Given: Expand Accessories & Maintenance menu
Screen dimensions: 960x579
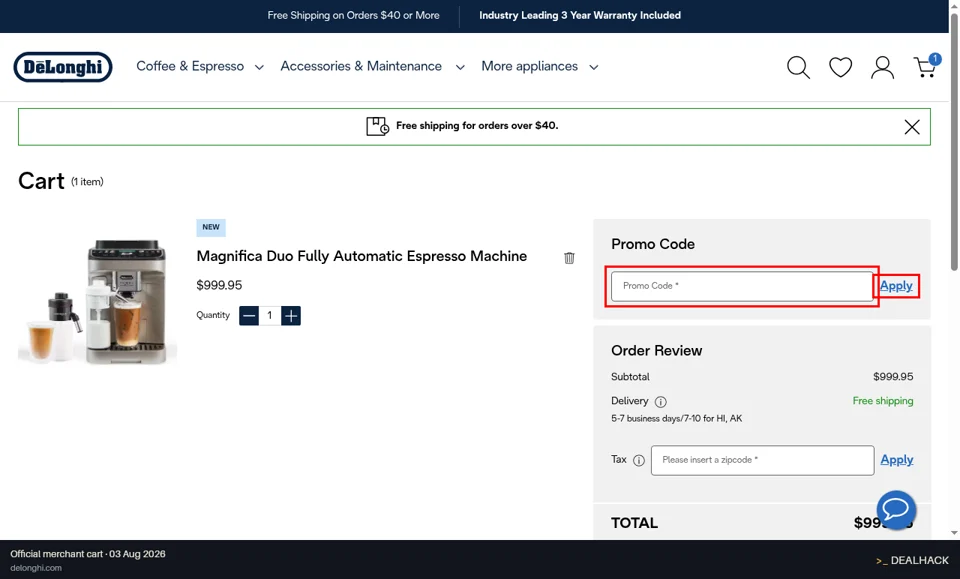Looking at the screenshot, I should (x=372, y=66).
